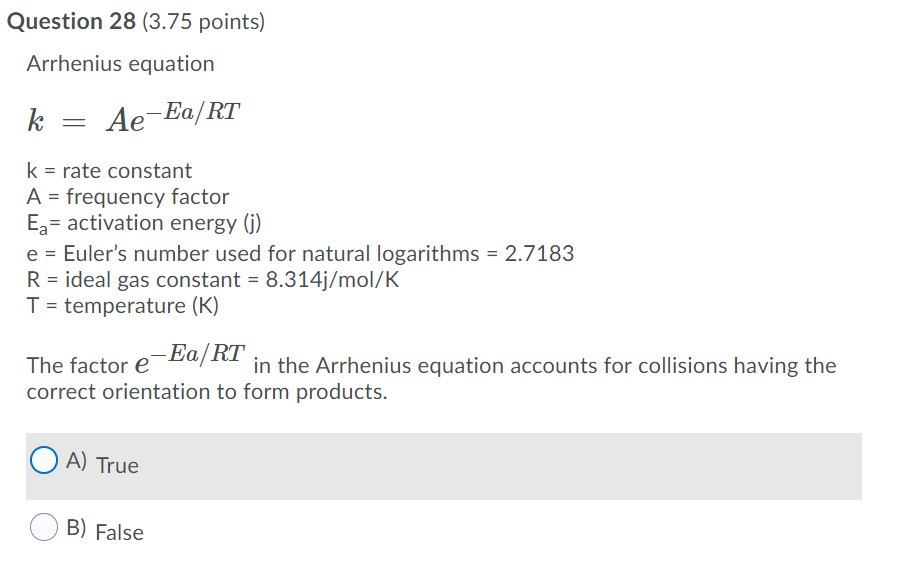
Task: Click the 'A)' label next to True
Action: [75, 462]
